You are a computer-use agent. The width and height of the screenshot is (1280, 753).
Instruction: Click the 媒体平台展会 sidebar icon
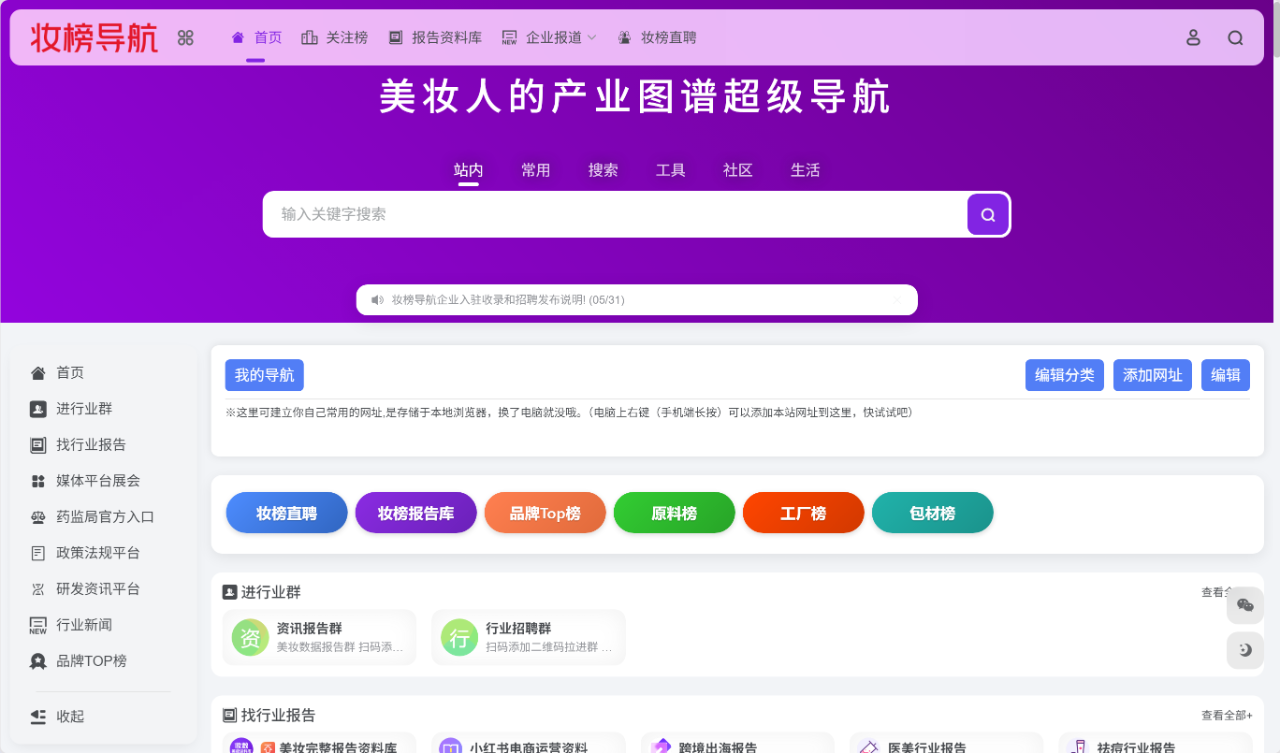tap(38, 481)
